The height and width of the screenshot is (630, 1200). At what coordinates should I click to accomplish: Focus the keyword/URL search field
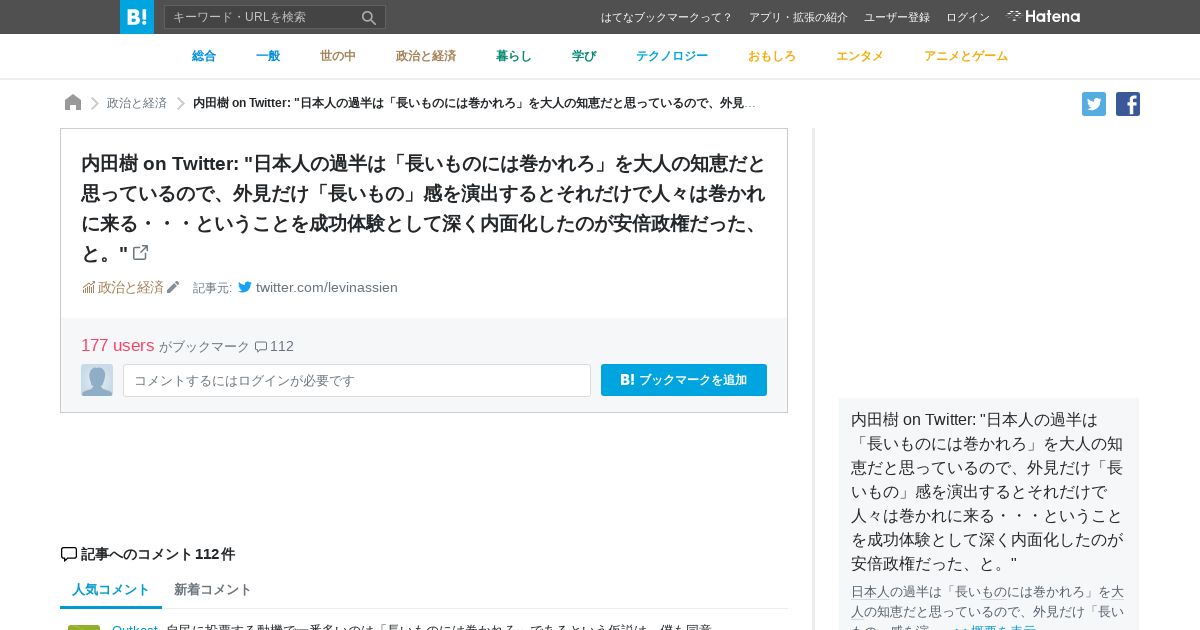pyautogui.click(x=261, y=17)
